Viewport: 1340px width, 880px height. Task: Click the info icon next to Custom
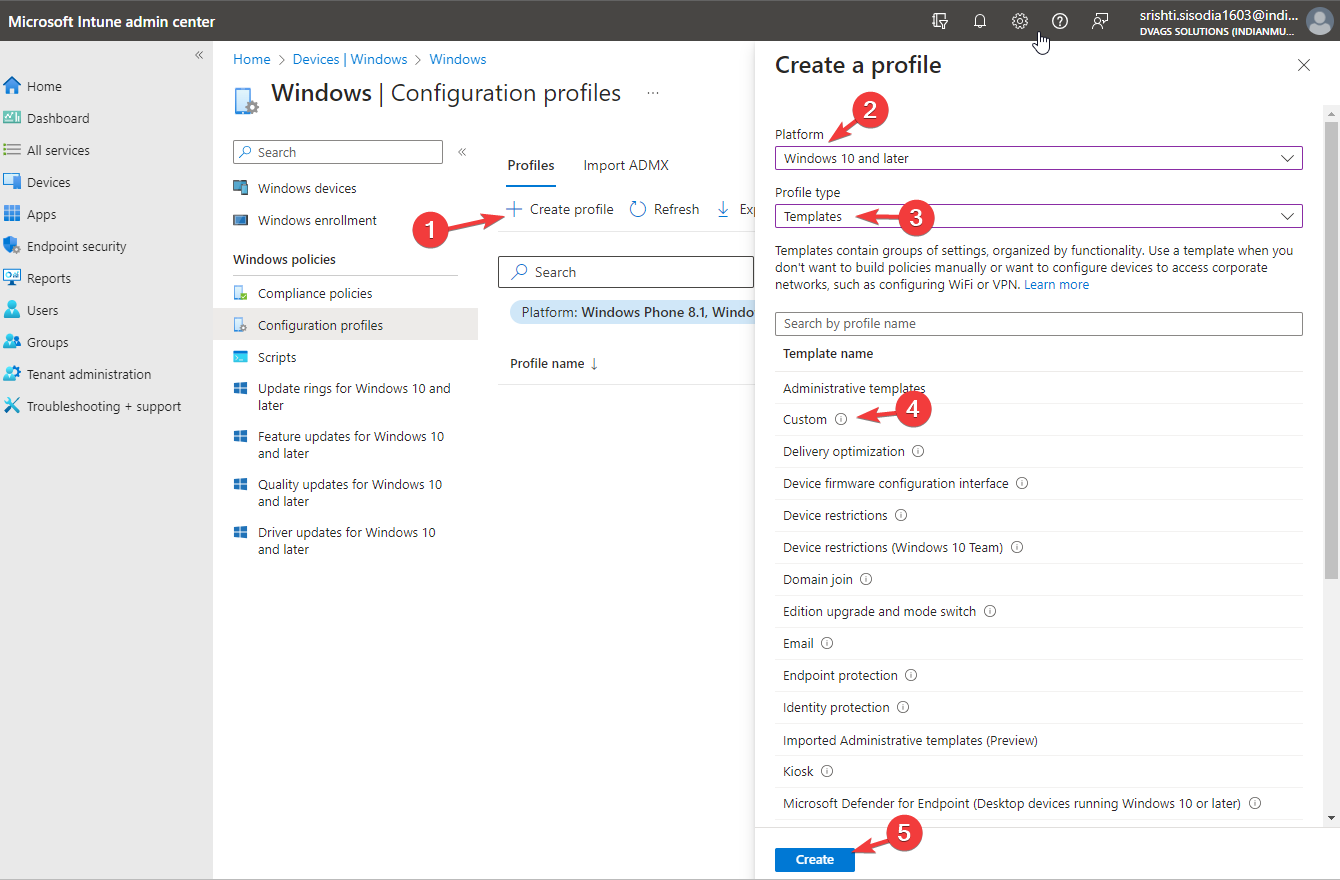(x=839, y=419)
